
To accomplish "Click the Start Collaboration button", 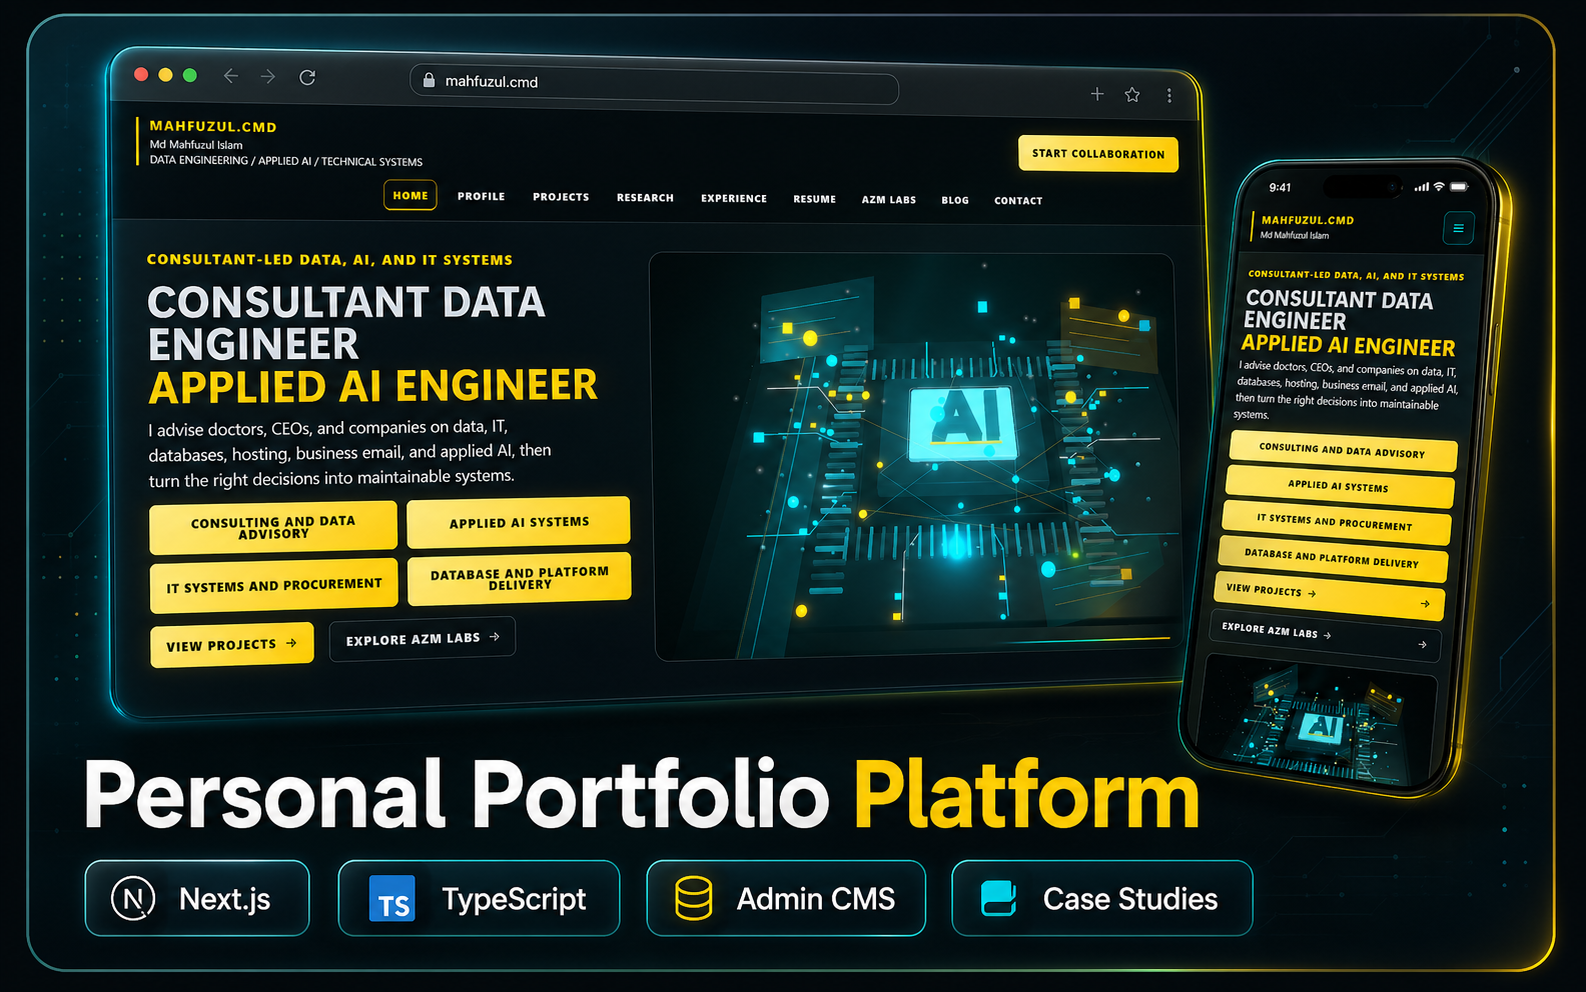I will (1098, 154).
